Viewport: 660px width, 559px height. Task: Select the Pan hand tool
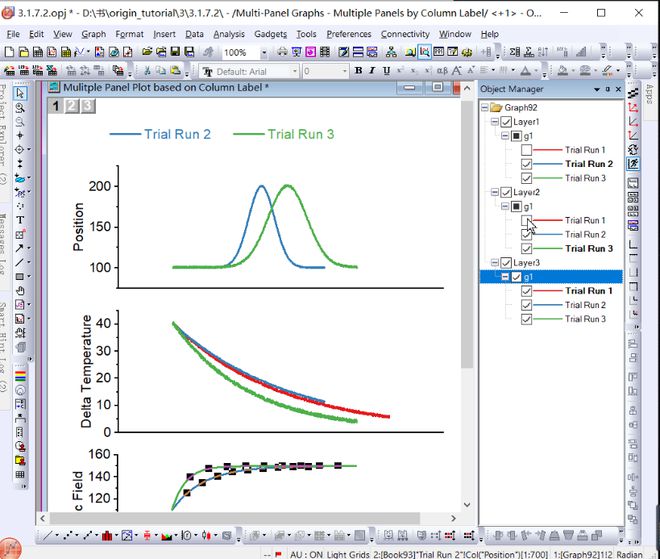20,290
